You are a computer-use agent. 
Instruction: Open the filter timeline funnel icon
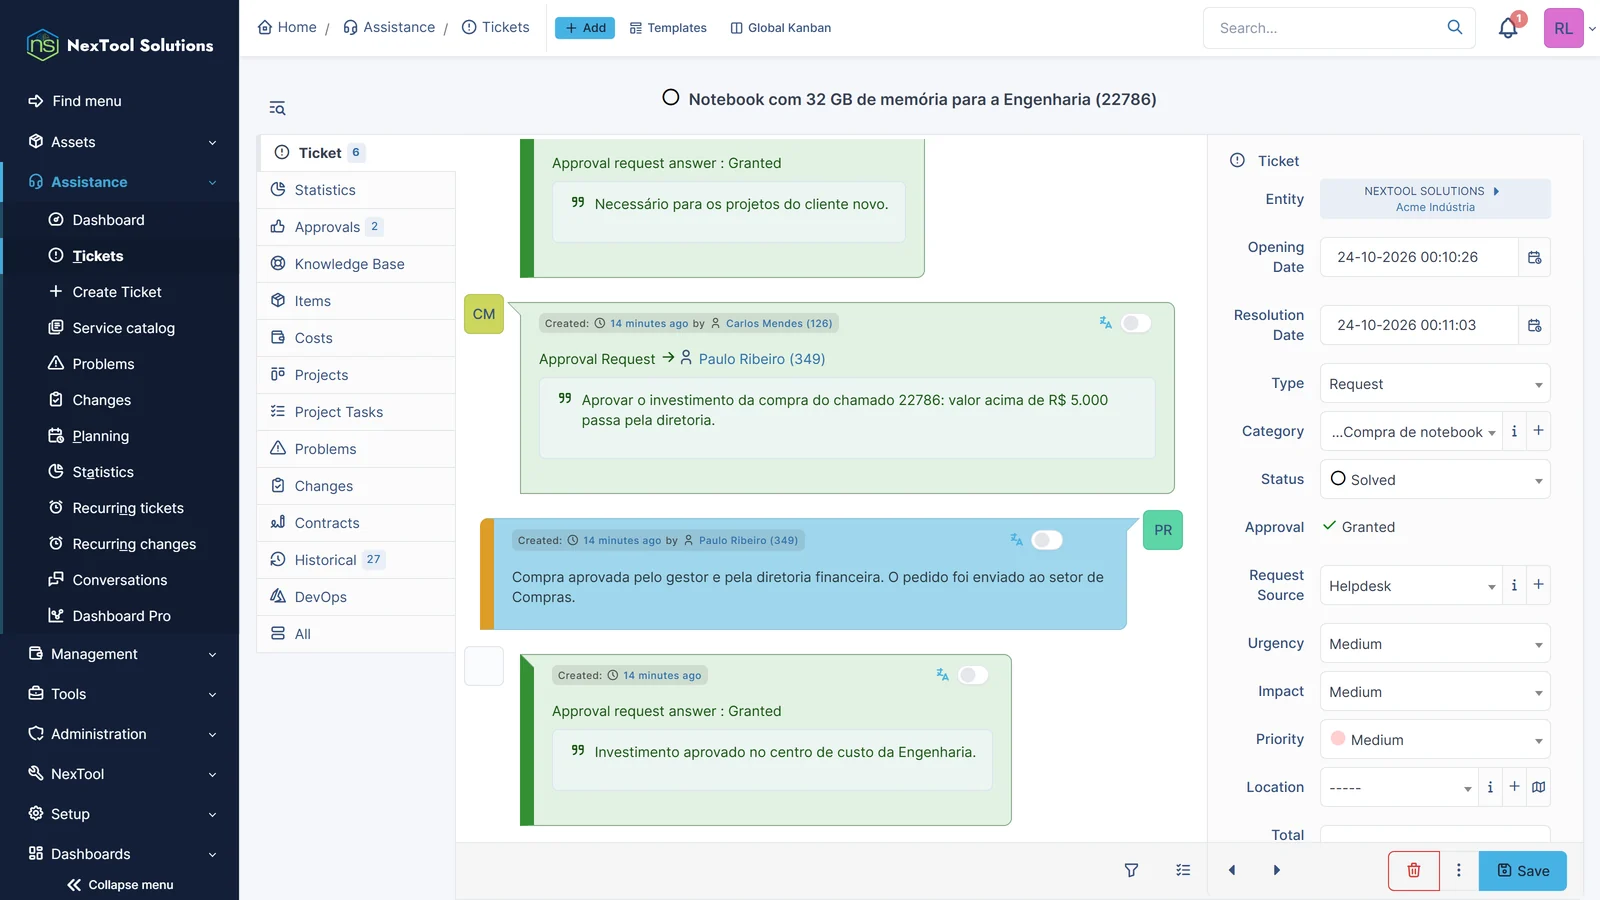point(1131,871)
